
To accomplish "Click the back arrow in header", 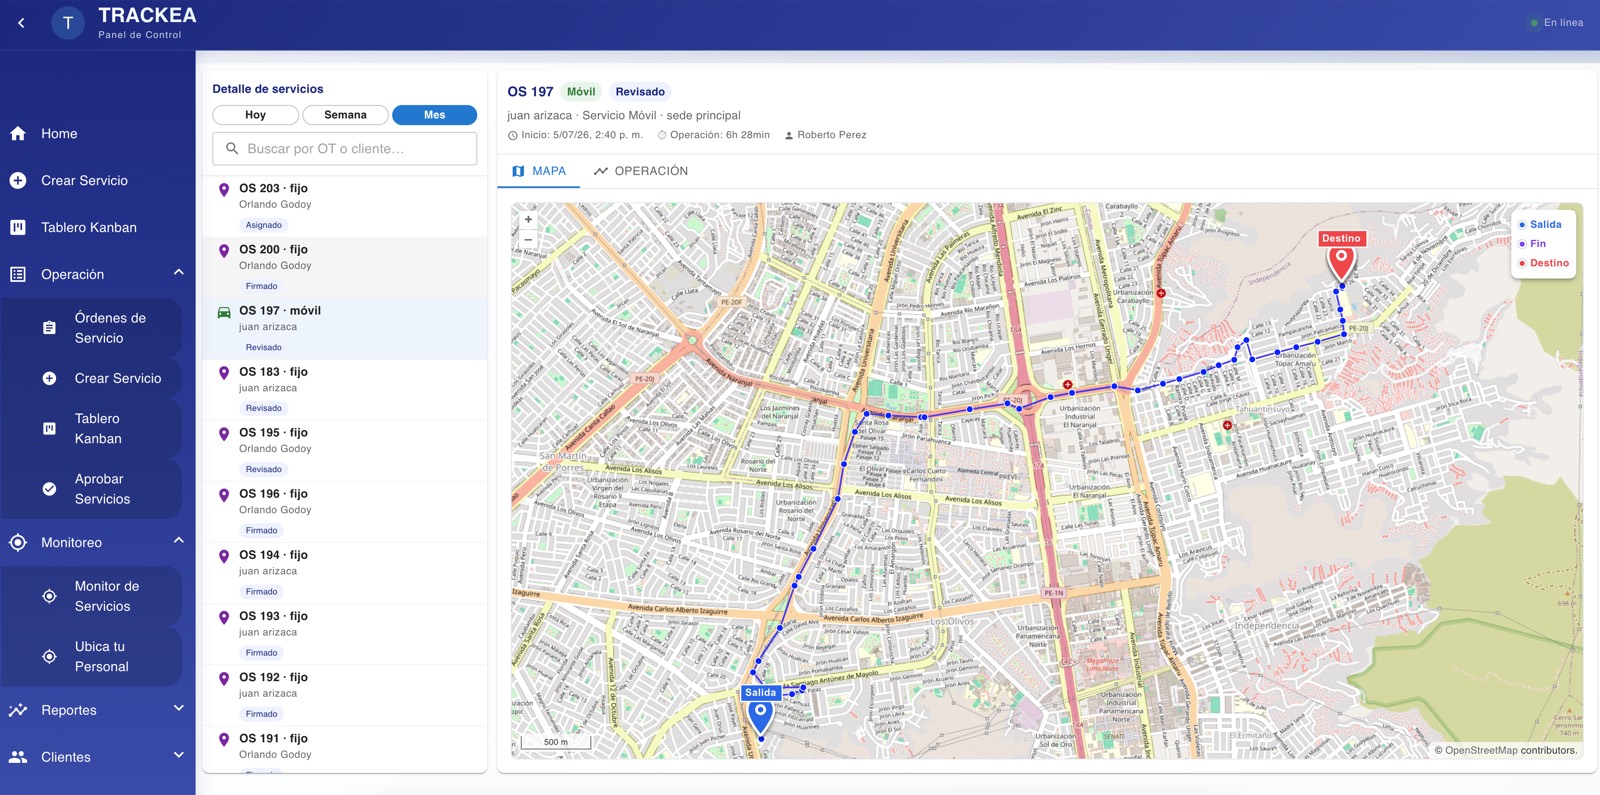I will pyautogui.click(x=21, y=23).
